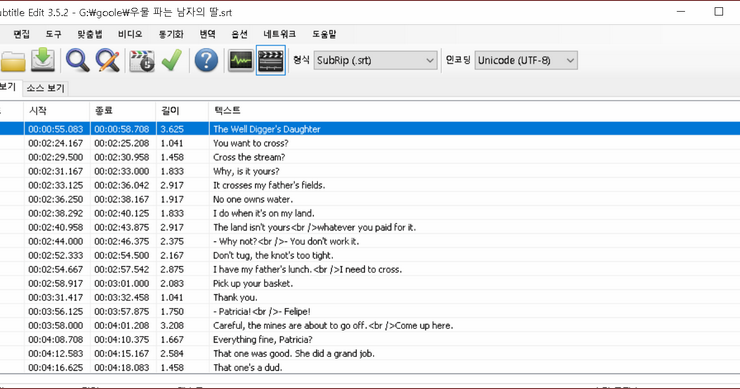Select subtitle line 'Thank you.'
This screenshot has width=740, height=389.
[370, 297]
